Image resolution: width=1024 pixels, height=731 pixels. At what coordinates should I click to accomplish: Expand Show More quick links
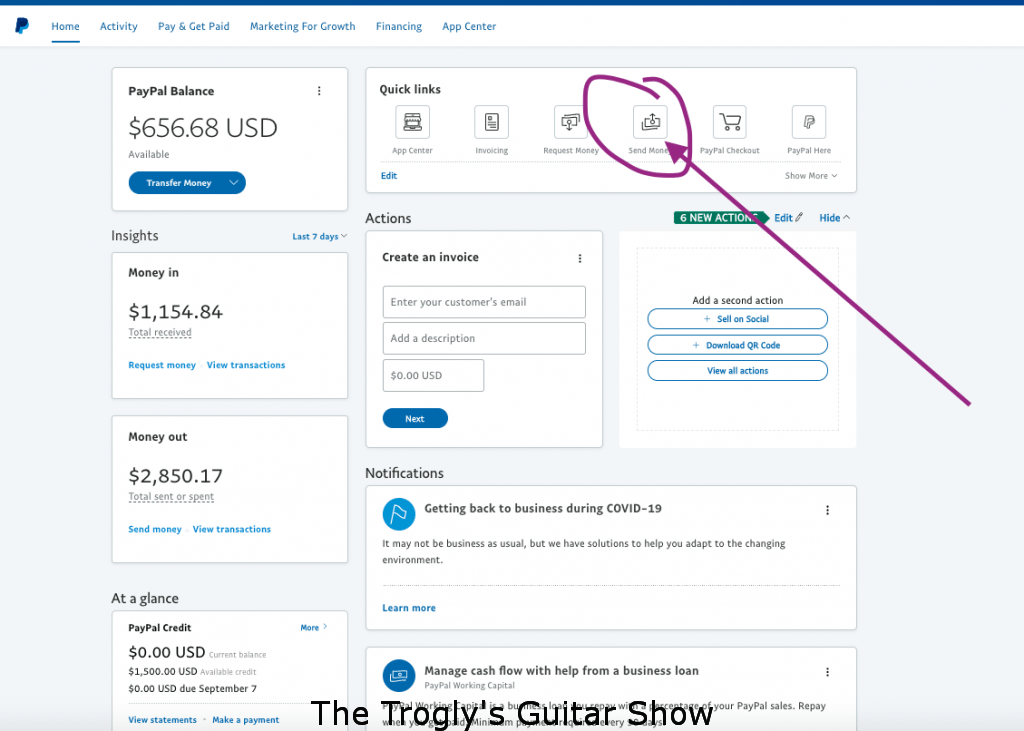coord(810,176)
